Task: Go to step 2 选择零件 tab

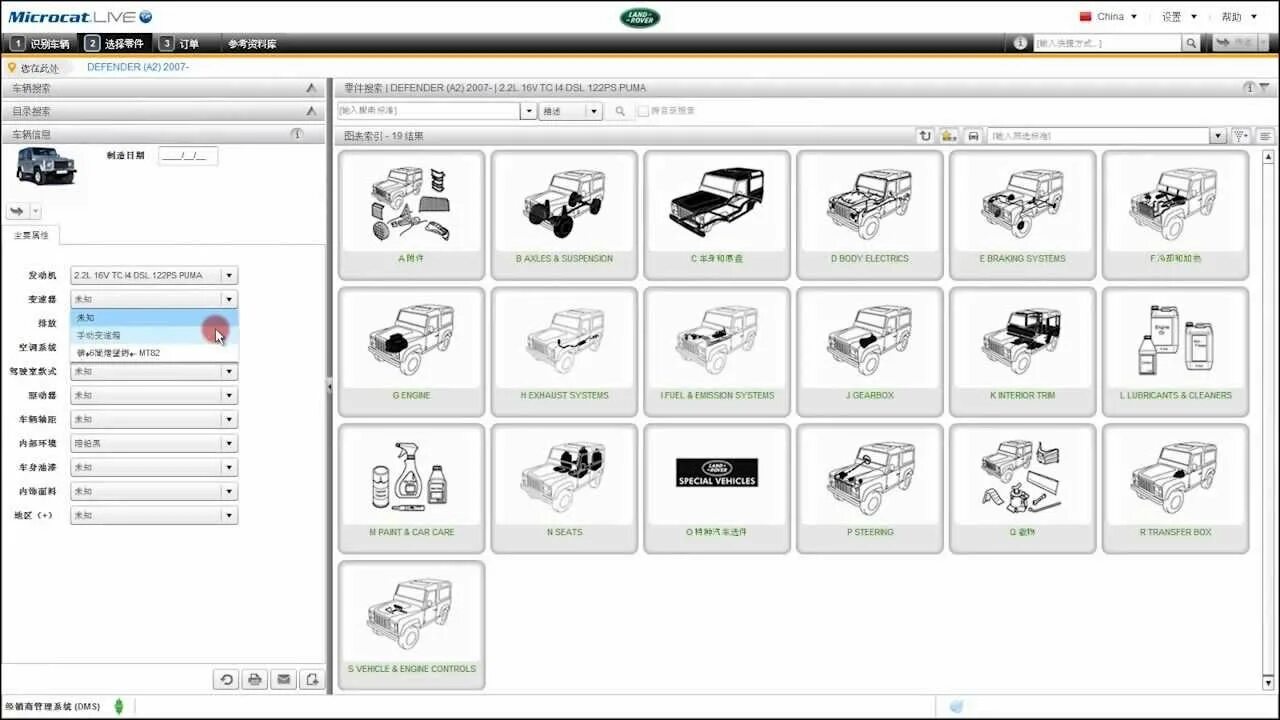Action: tap(115, 43)
